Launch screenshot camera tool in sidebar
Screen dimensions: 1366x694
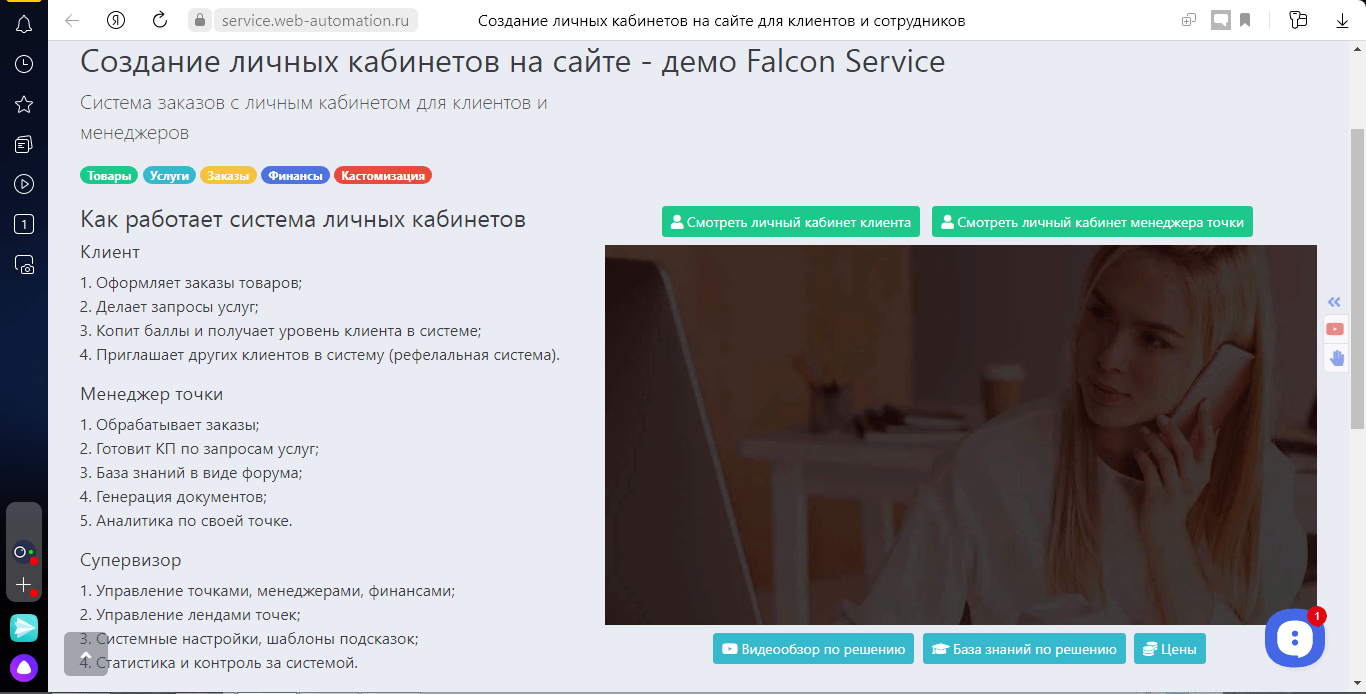point(24,264)
